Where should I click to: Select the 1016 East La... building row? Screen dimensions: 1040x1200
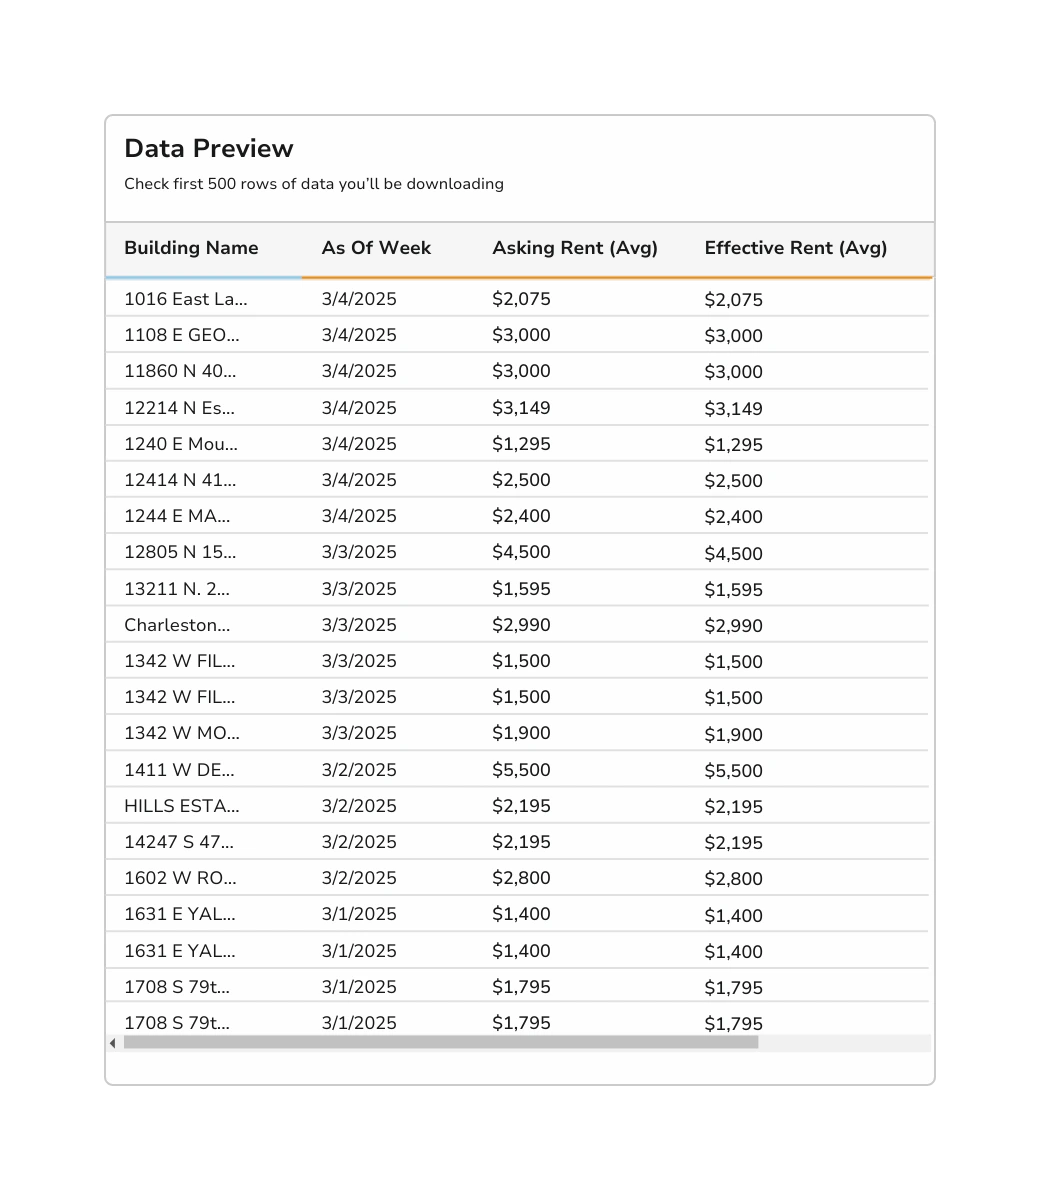(517, 299)
